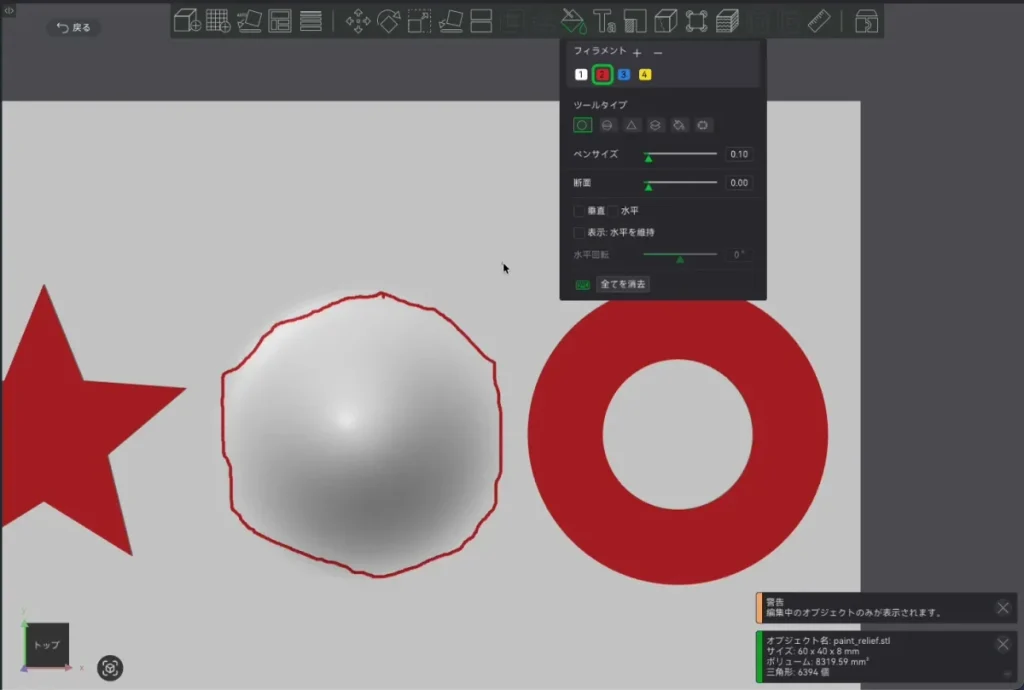
Task: Remove a filament with the minus button
Action: pos(658,53)
